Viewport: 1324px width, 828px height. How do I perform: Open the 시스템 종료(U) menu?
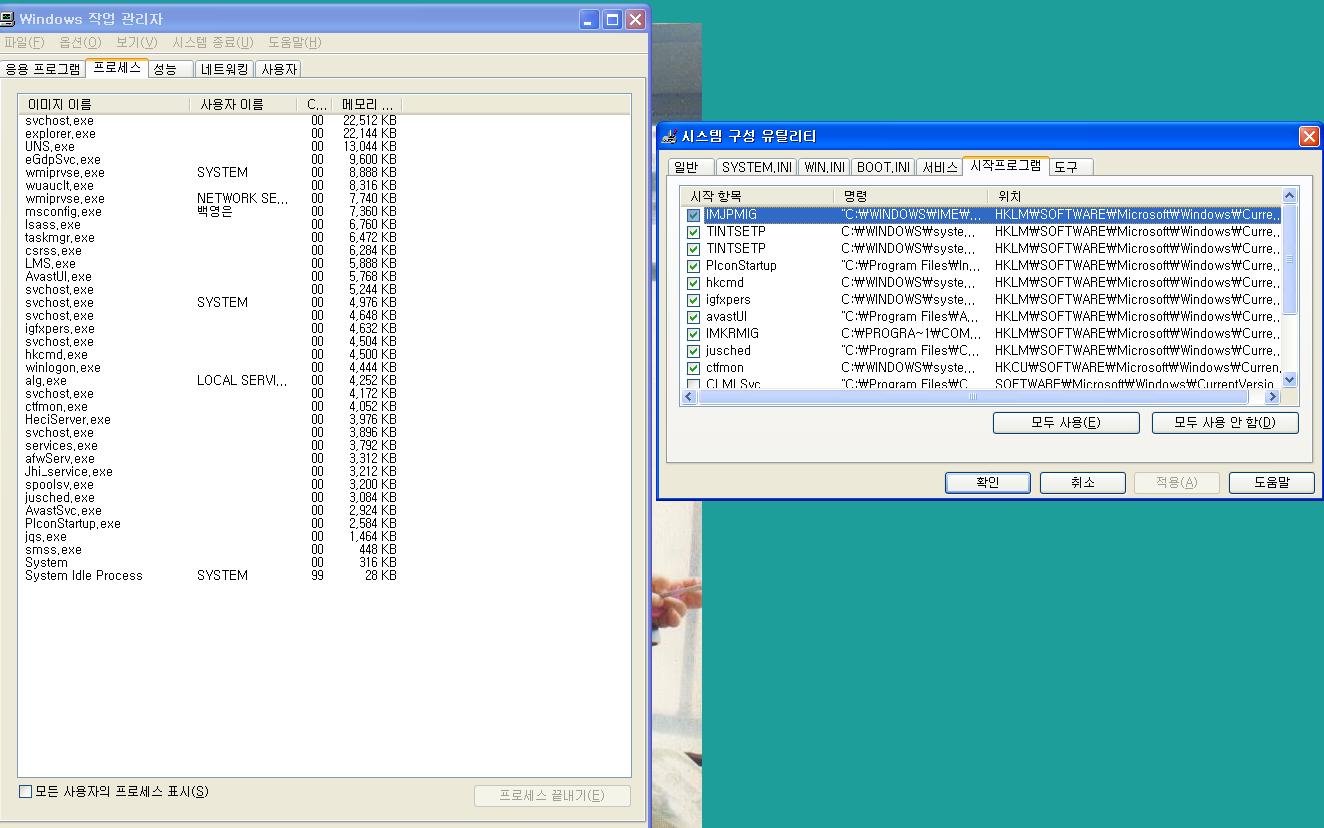point(212,42)
